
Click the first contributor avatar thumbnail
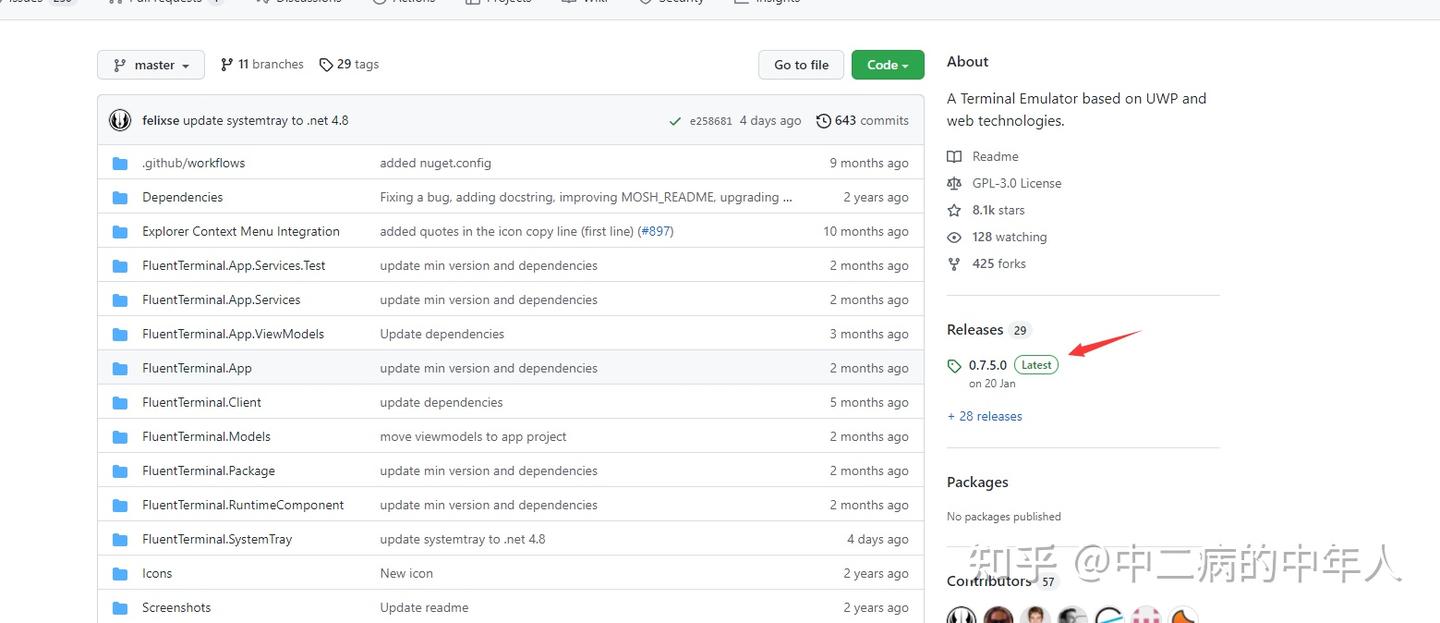pyautogui.click(x=961, y=616)
